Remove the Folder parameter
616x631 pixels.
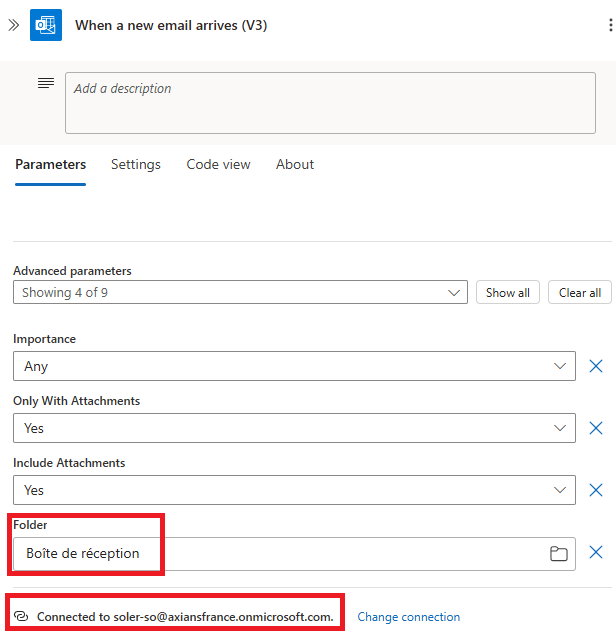click(x=596, y=553)
